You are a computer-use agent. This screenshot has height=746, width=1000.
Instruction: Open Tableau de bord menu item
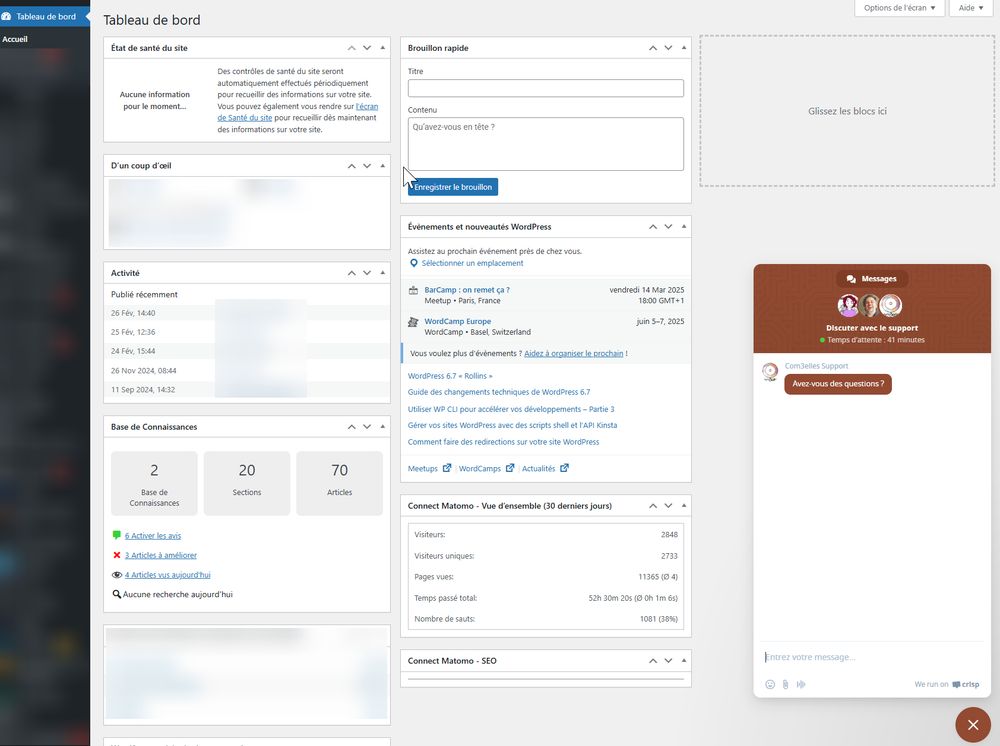tap(45, 17)
